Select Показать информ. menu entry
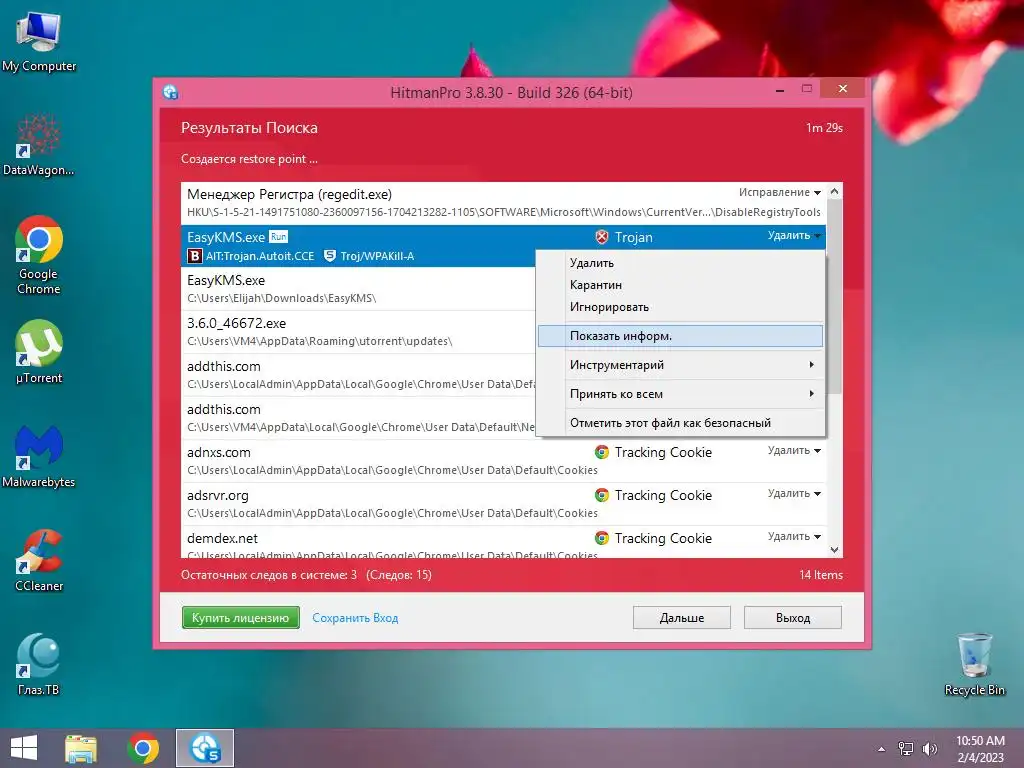The width and height of the screenshot is (1024, 768). 680,336
